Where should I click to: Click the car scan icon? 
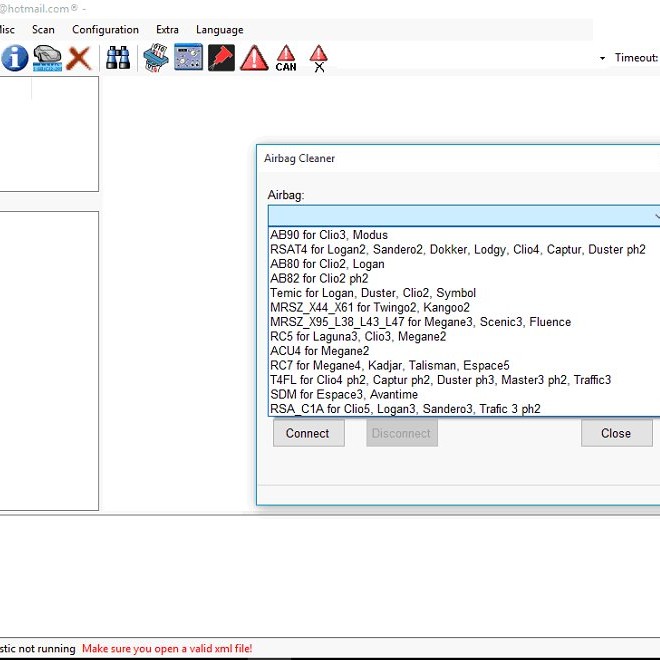pyautogui.click(x=47, y=58)
